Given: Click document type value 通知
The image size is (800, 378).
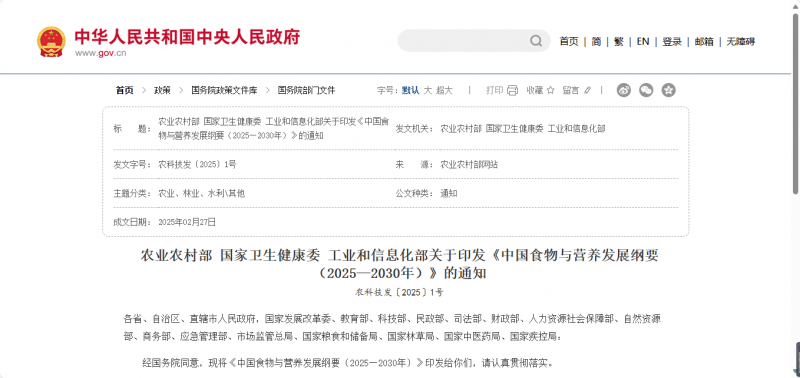Looking at the screenshot, I should [x=448, y=193].
